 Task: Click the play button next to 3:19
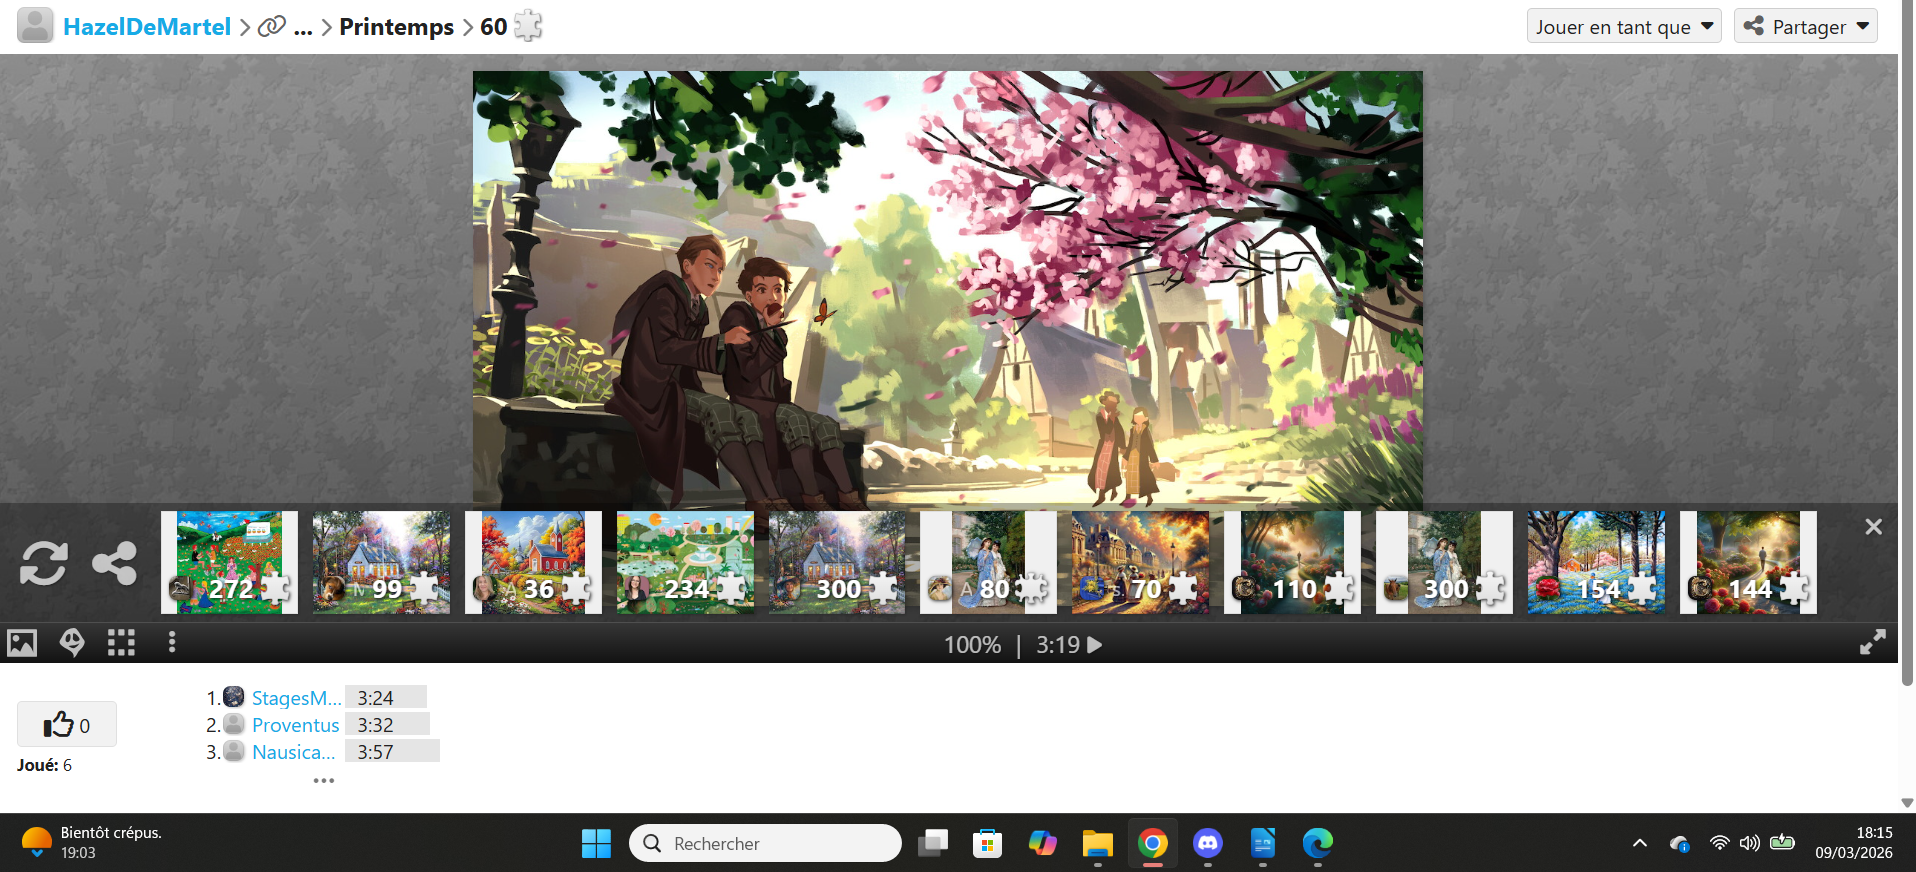[1094, 645]
